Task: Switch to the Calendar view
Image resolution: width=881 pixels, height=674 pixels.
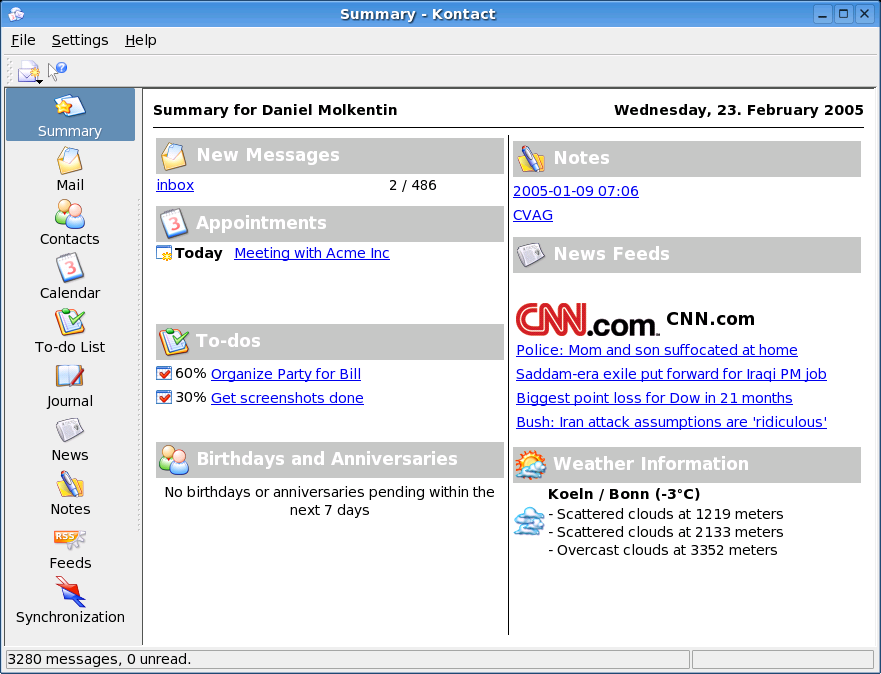Action: click(x=70, y=277)
